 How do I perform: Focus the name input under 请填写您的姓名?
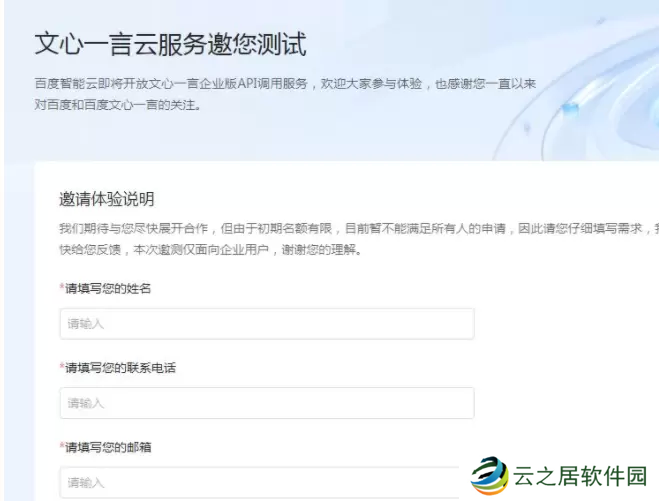(266, 324)
